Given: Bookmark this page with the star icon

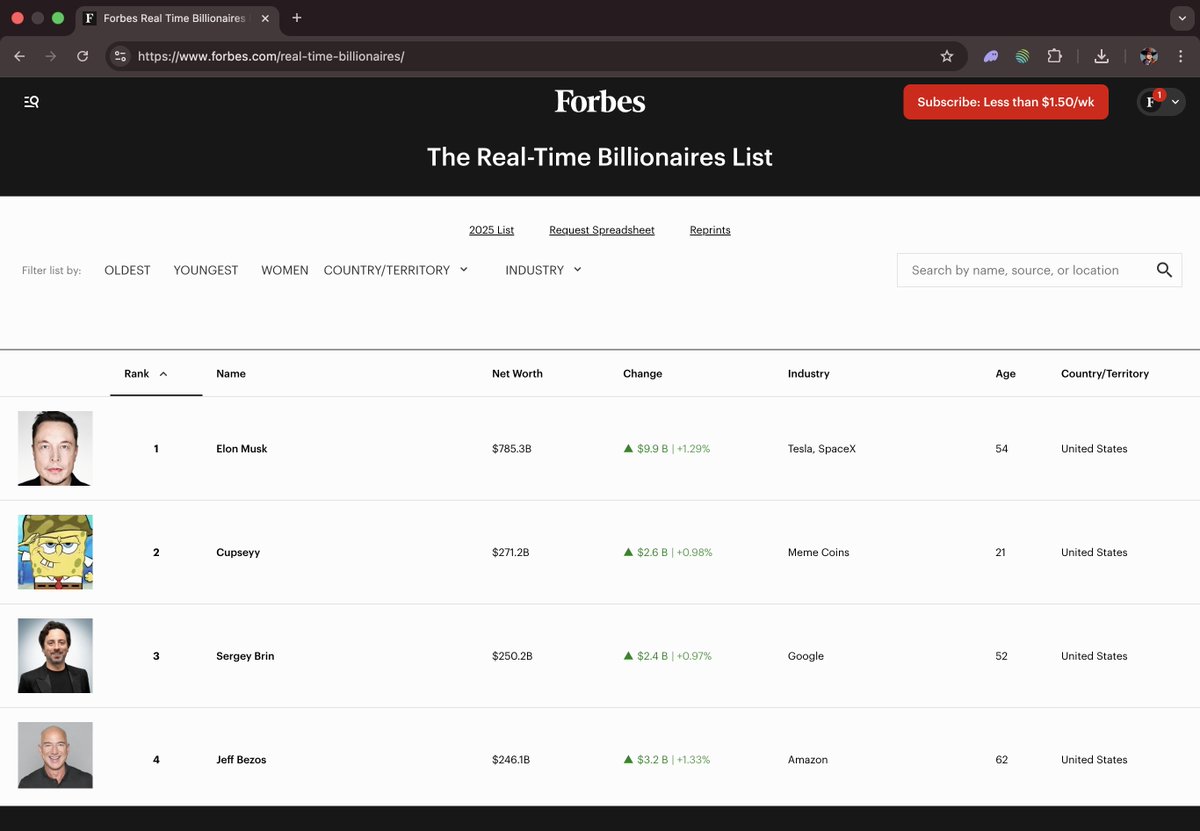Looking at the screenshot, I should [x=947, y=56].
